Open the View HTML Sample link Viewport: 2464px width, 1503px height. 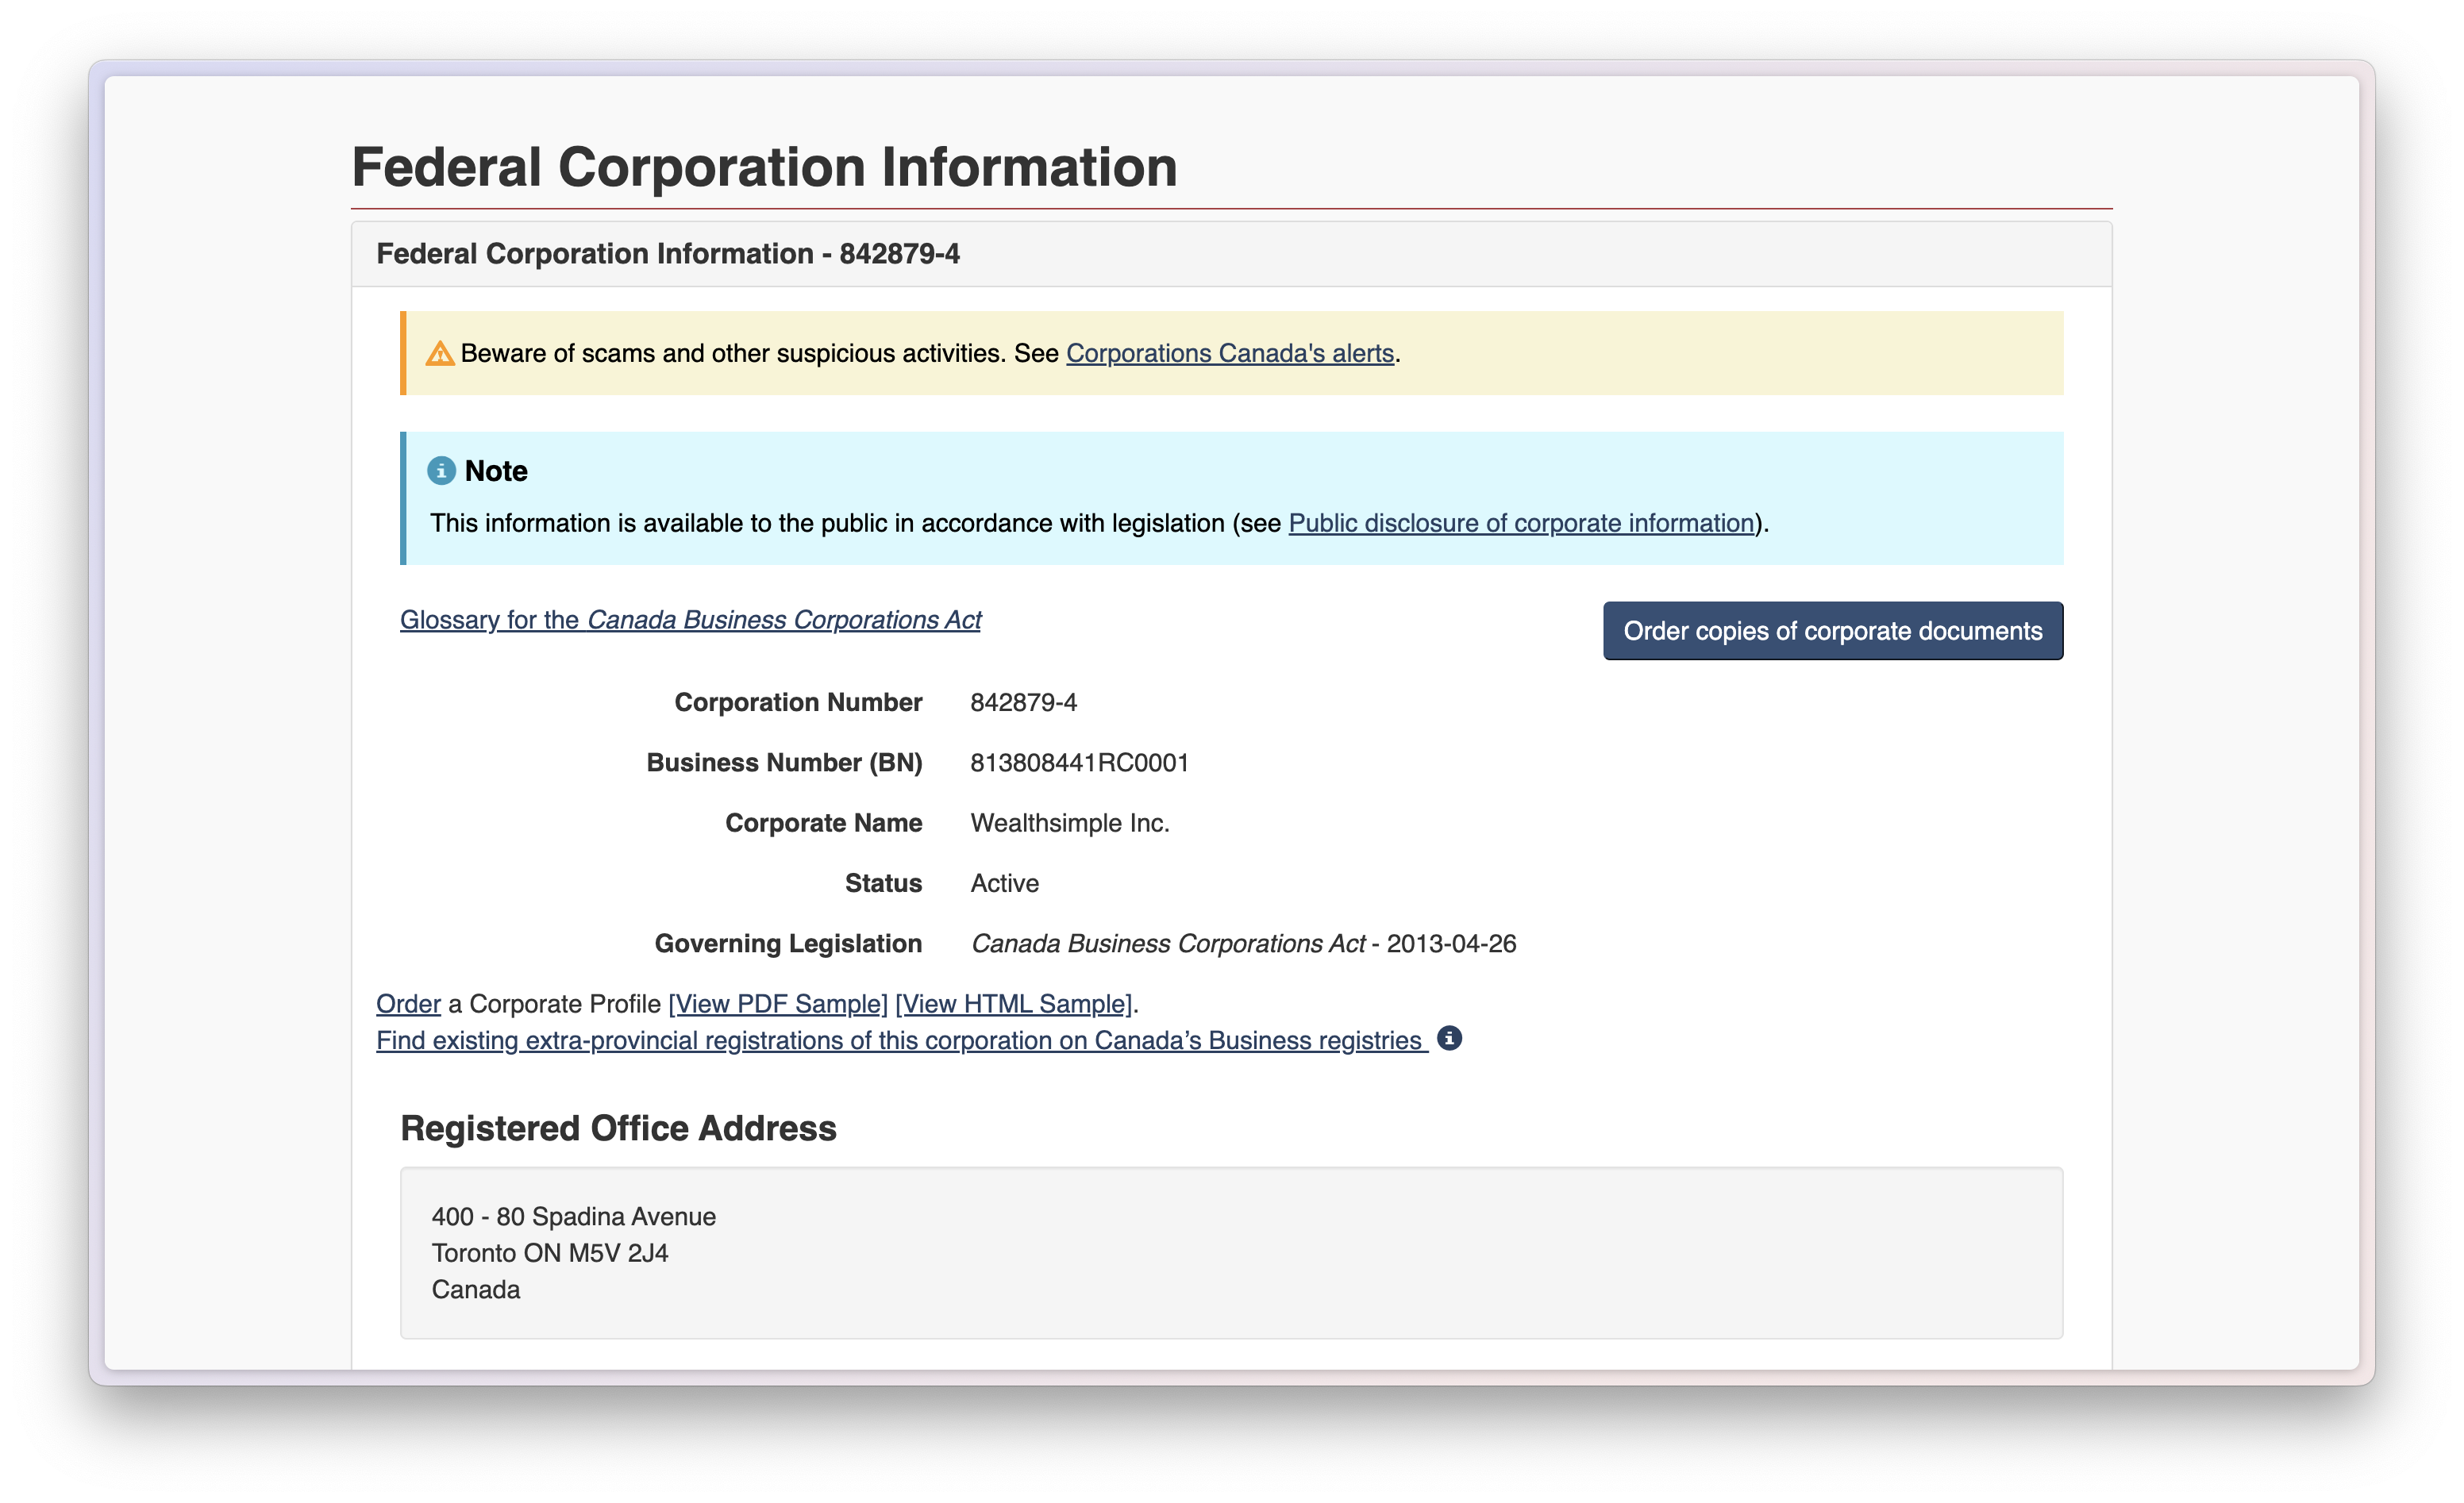(1014, 1004)
